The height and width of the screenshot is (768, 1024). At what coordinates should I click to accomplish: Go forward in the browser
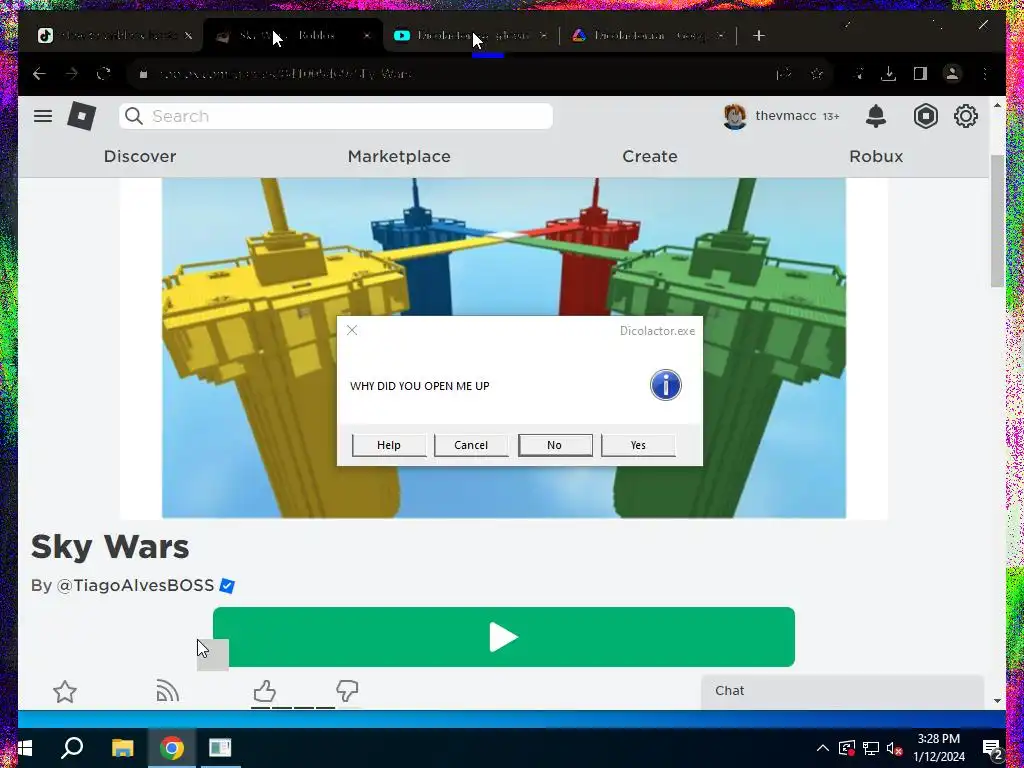[72, 74]
